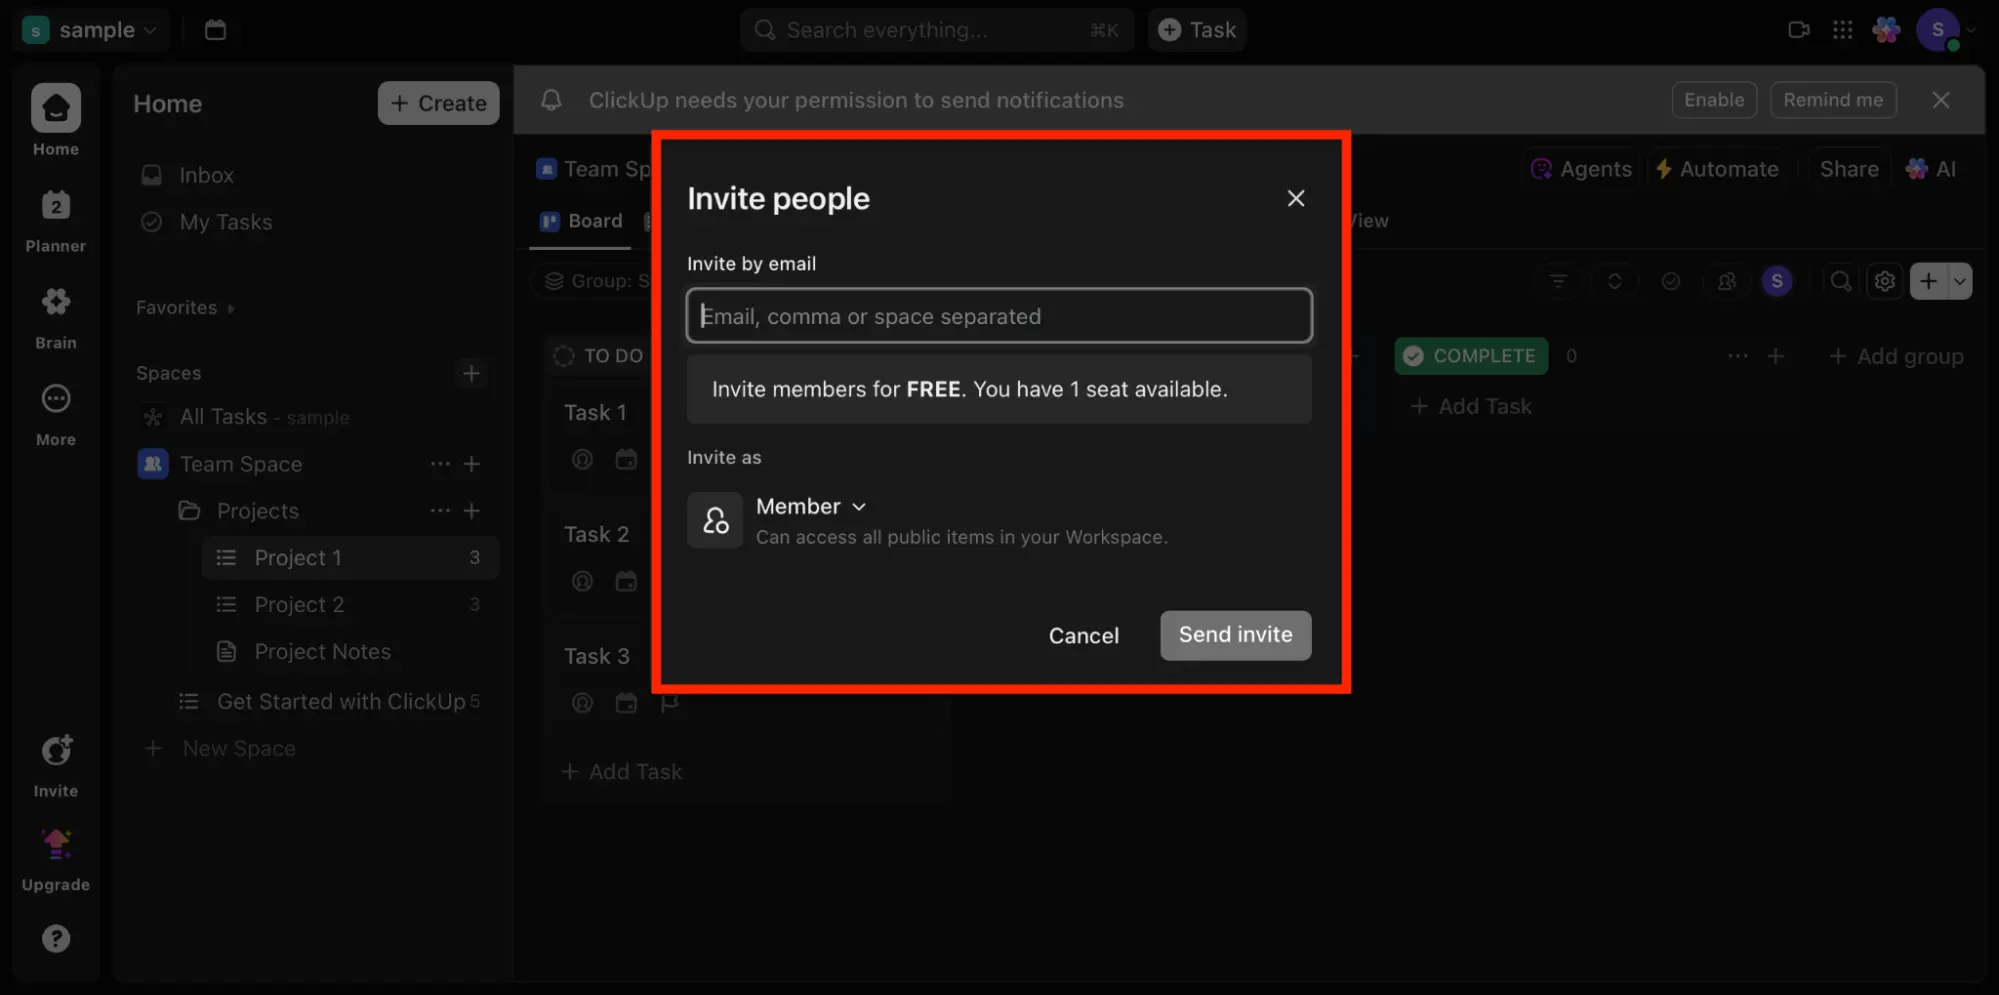The width and height of the screenshot is (1999, 995).
Task: Focus the invite email input field
Action: [x=999, y=316]
